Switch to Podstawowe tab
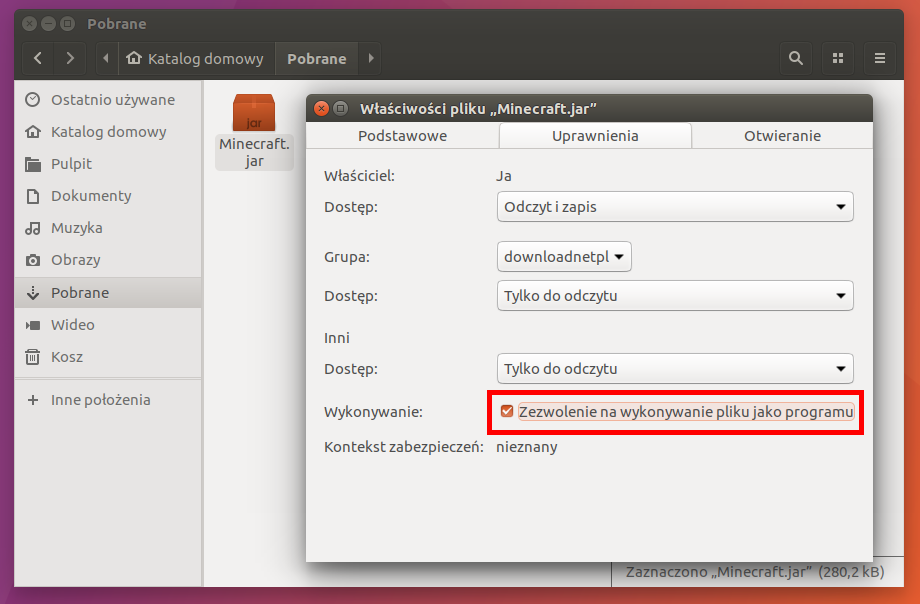The image size is (920, 604). coord(402,136)
